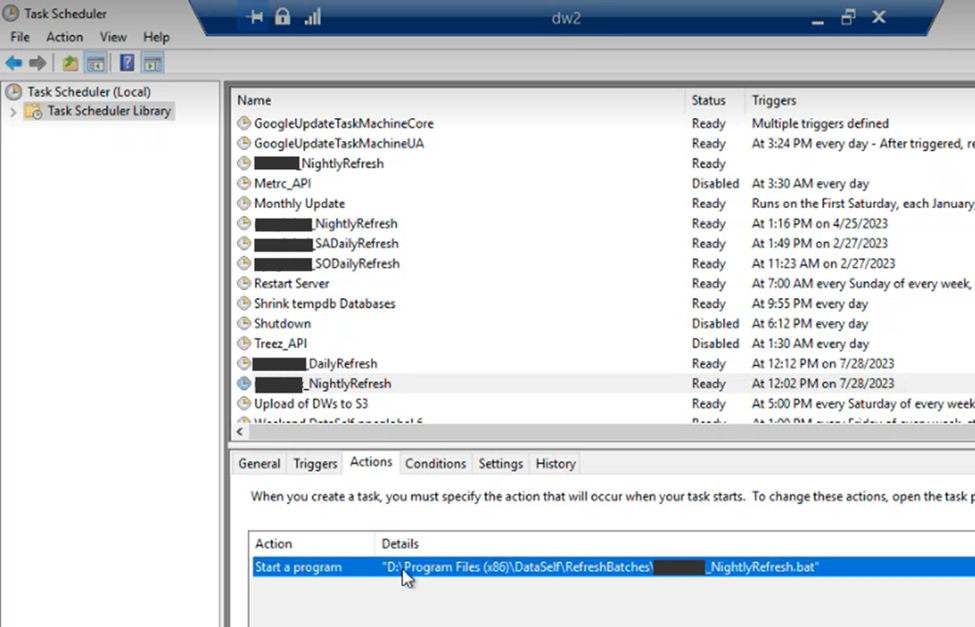Open the View menu
The height and width of the screenshot is (627, 975).
[113, 37]
